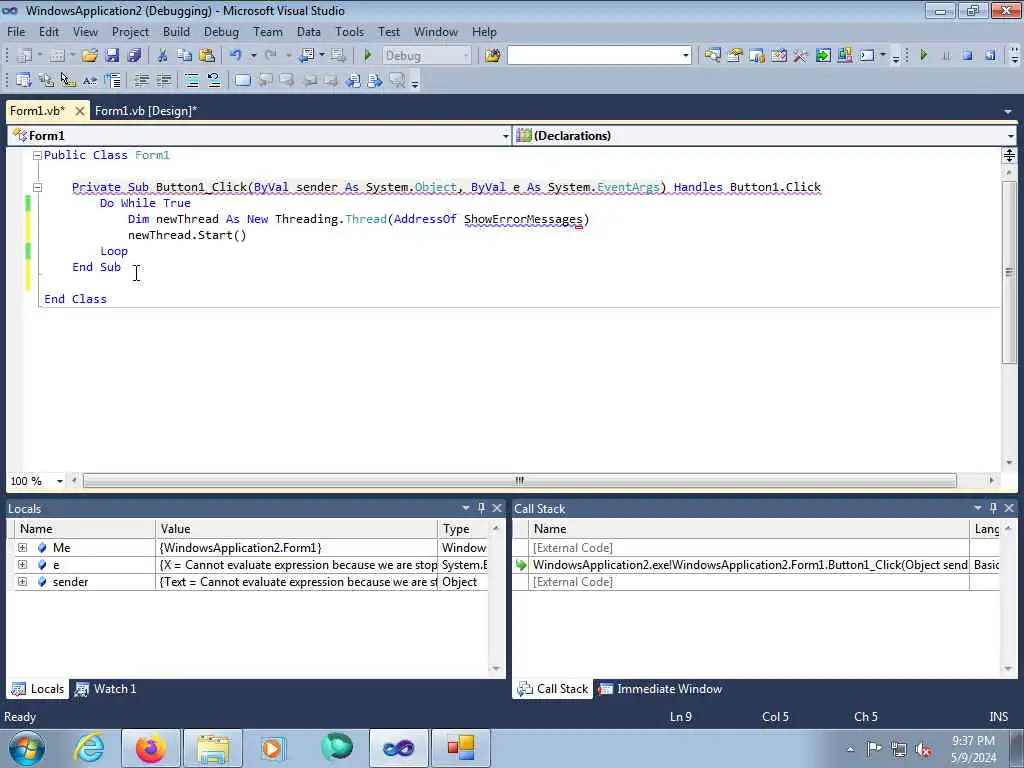Image resolution: width=1024 pixels, height=768 pixels.
Task: Click the Name column header in Locals
Action: coord(85,529)
